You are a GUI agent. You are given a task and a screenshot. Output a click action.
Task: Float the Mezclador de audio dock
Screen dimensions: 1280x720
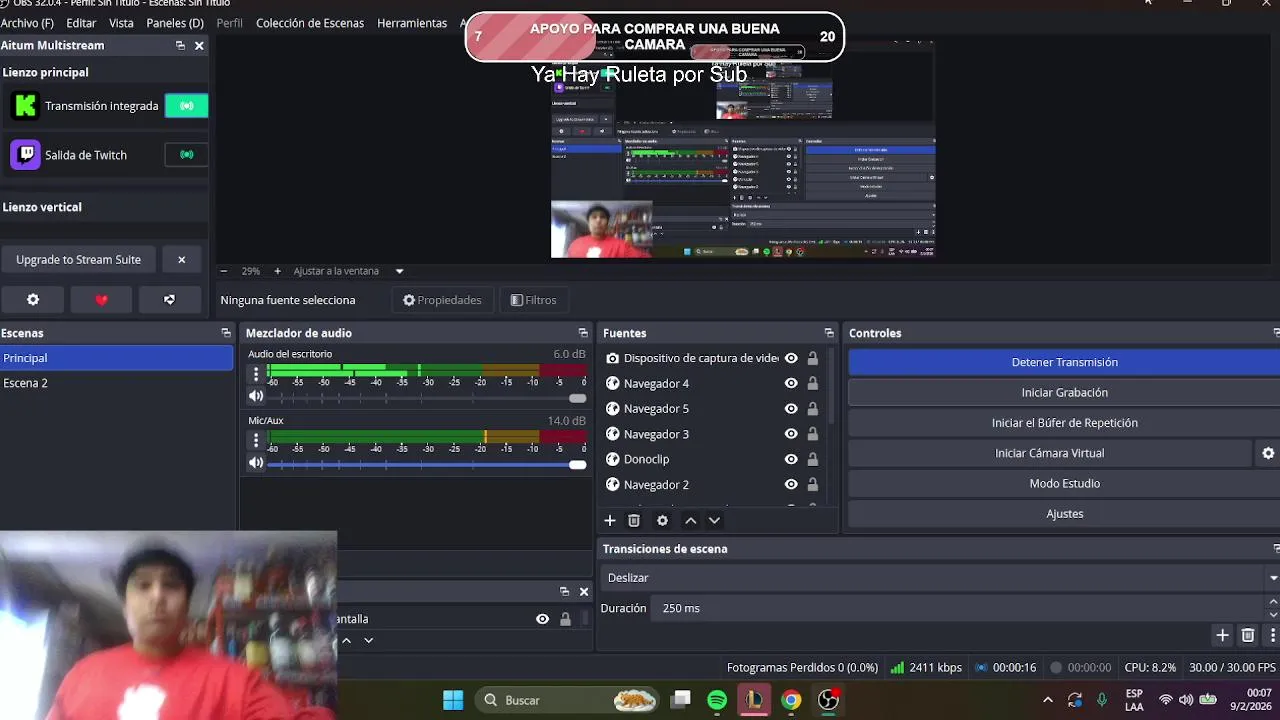(583, 333)
